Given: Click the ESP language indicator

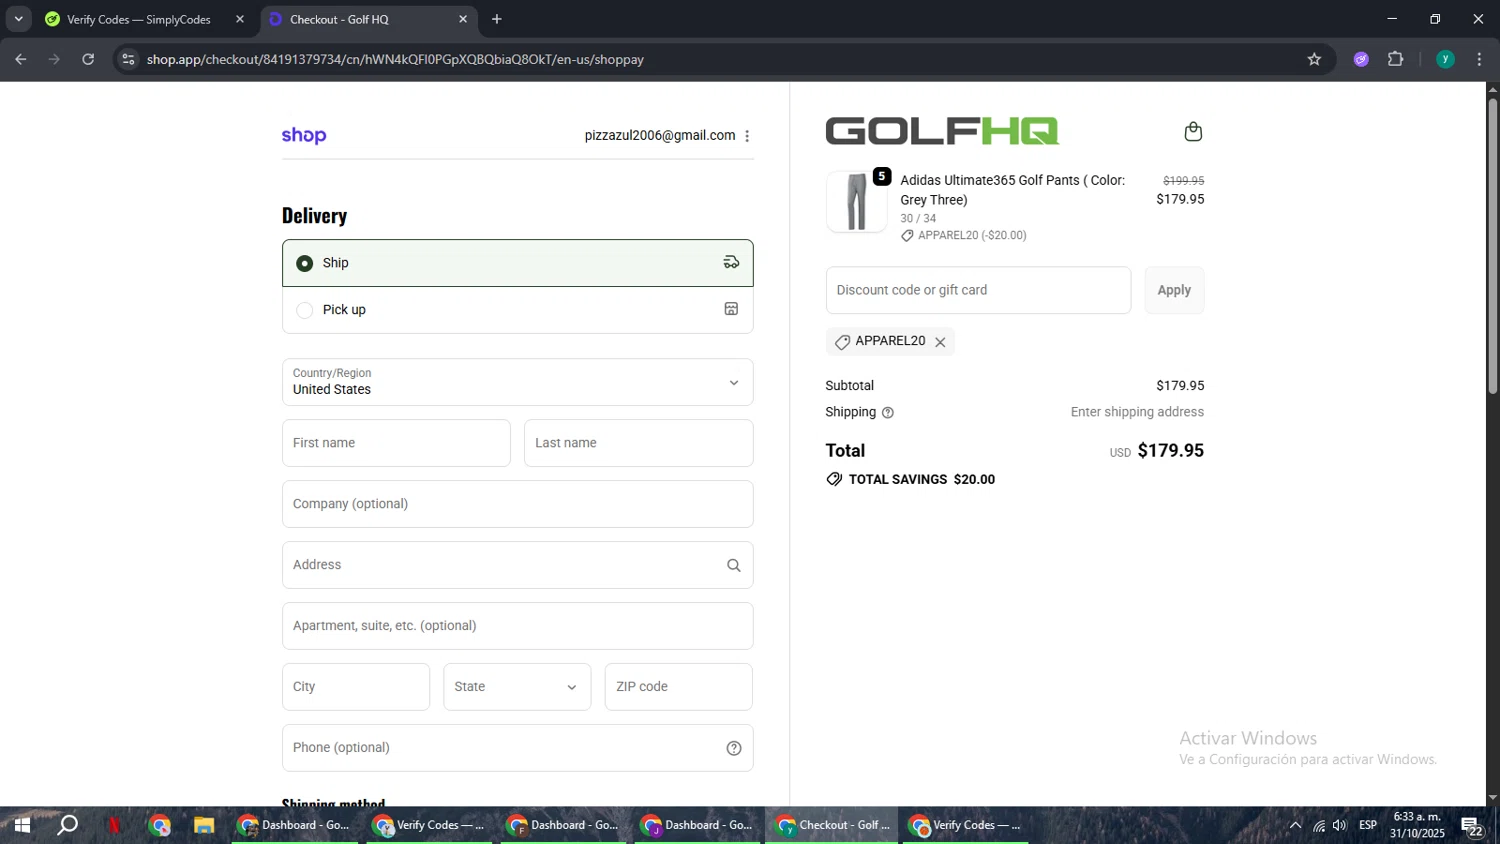Looking at the screenshot, I should (x=1368, y=825).
